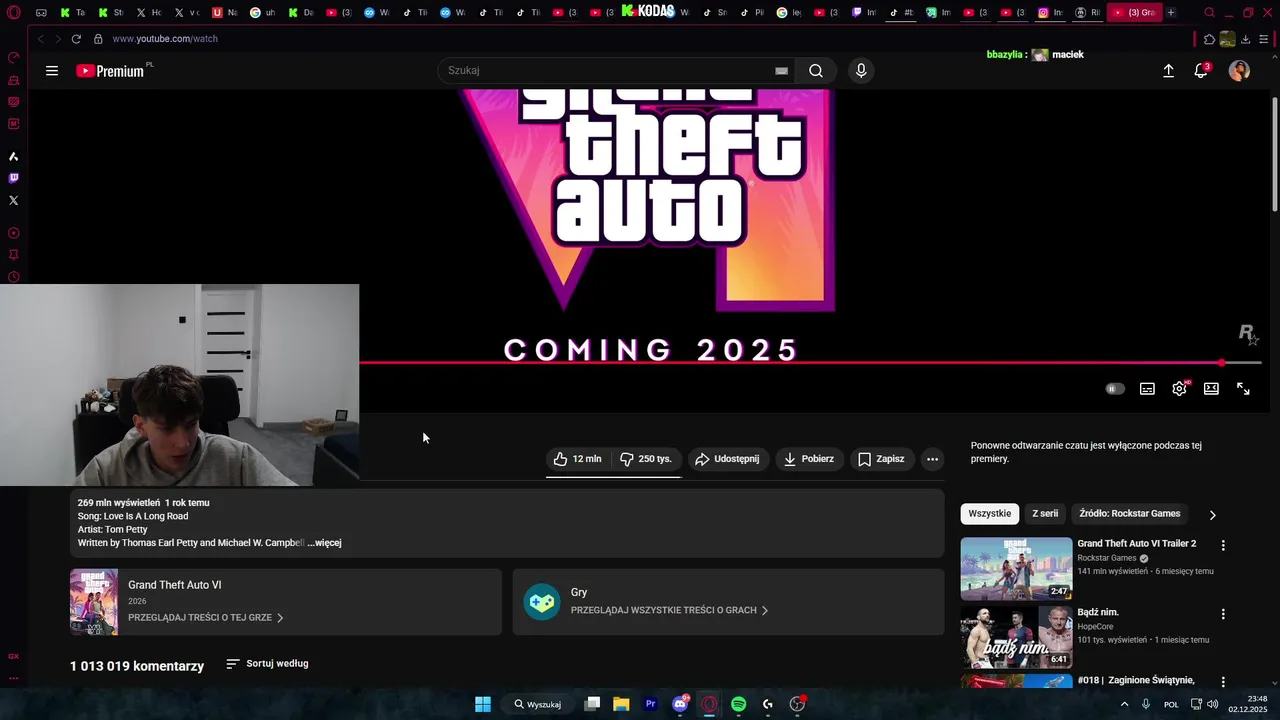The height and width of the screenshot is (720, 1280).
Task: Expand description with ...więcej
Action: tap(325, 543)
